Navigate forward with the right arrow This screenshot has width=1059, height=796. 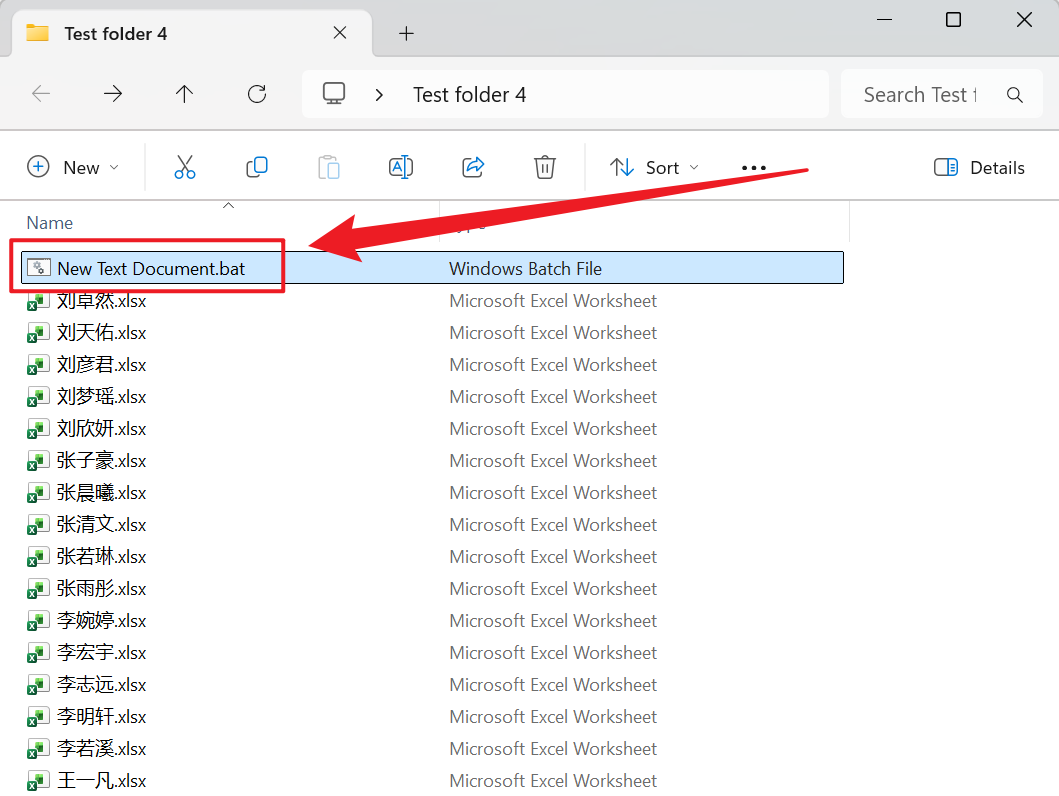point(113,94)
